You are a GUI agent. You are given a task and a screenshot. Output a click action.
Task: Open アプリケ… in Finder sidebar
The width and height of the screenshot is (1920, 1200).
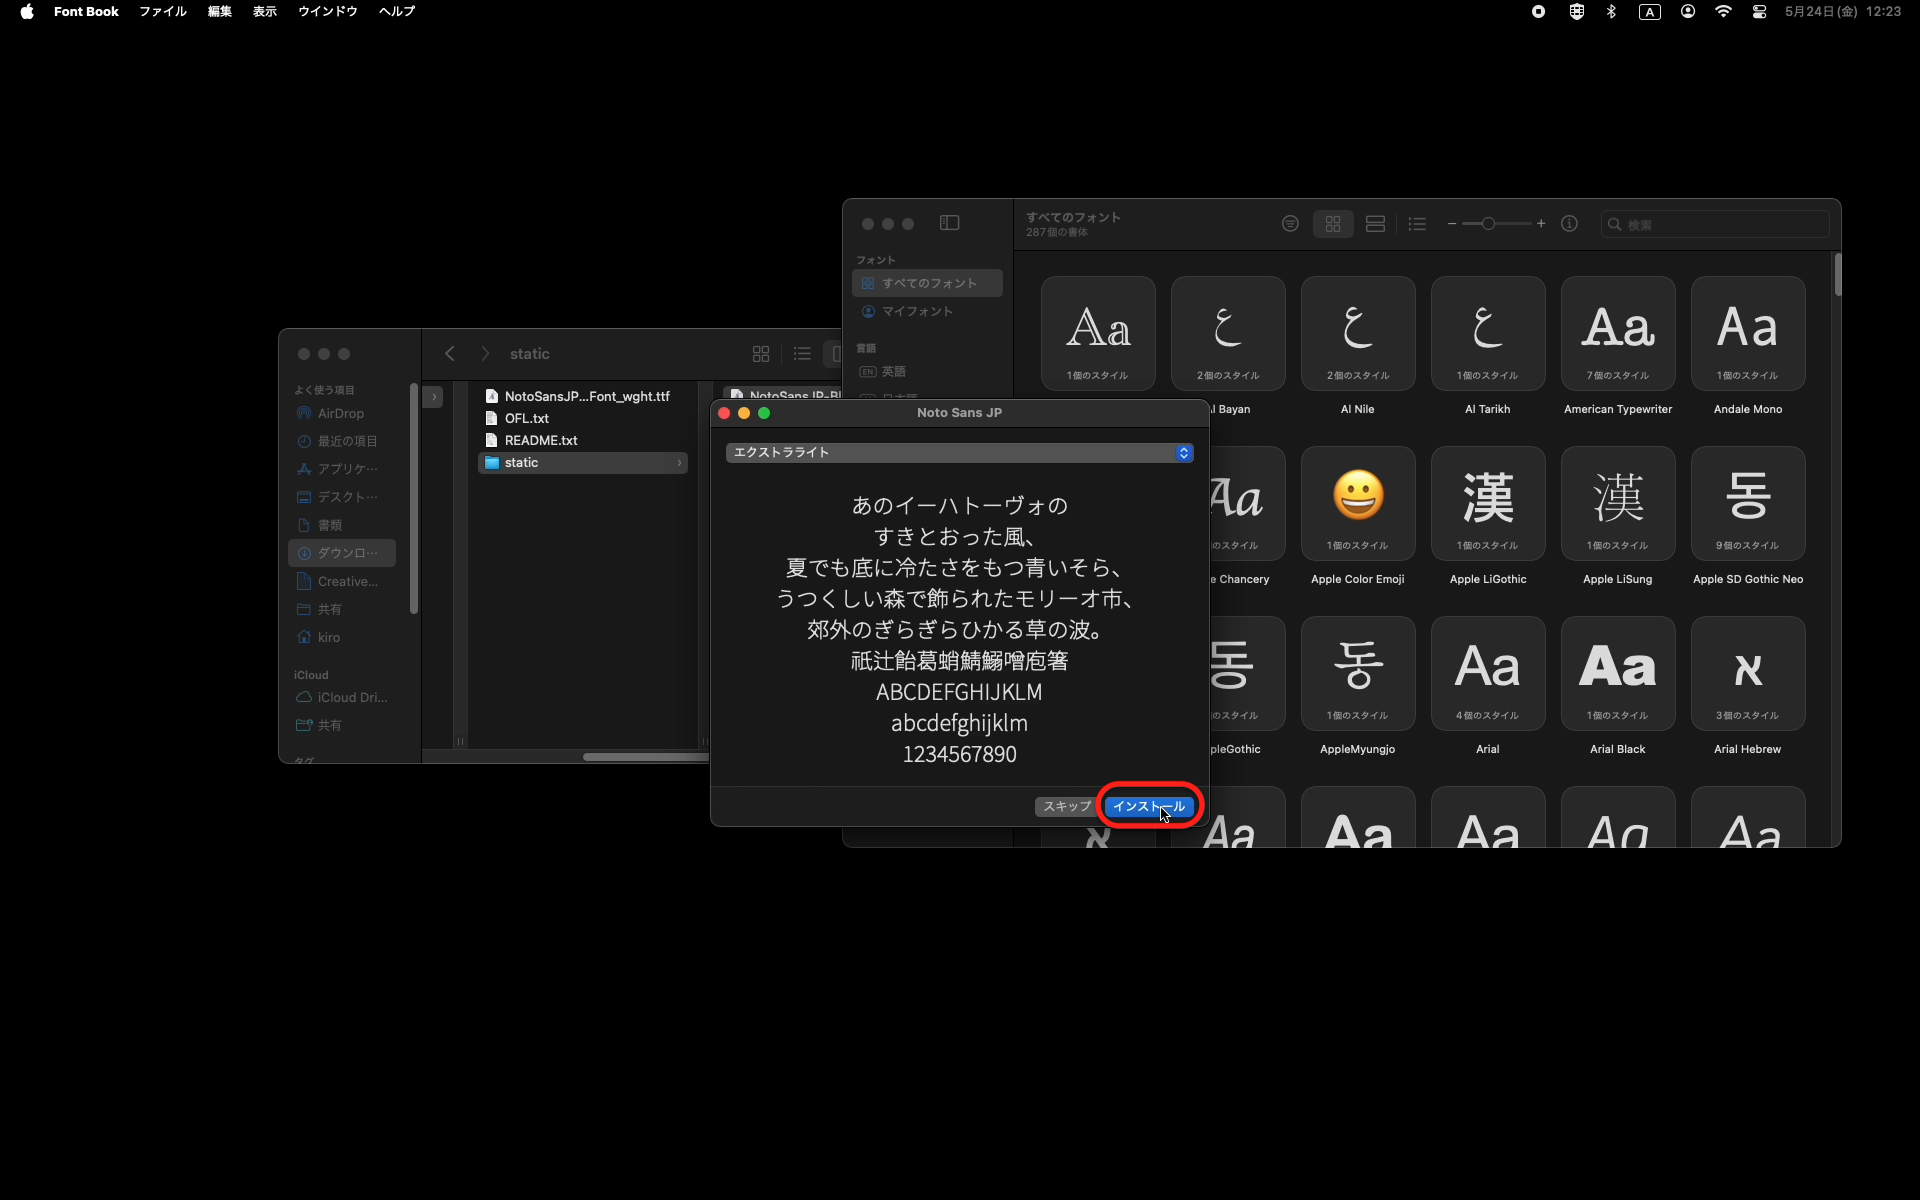pyautogui.click(x=342, y=469)
